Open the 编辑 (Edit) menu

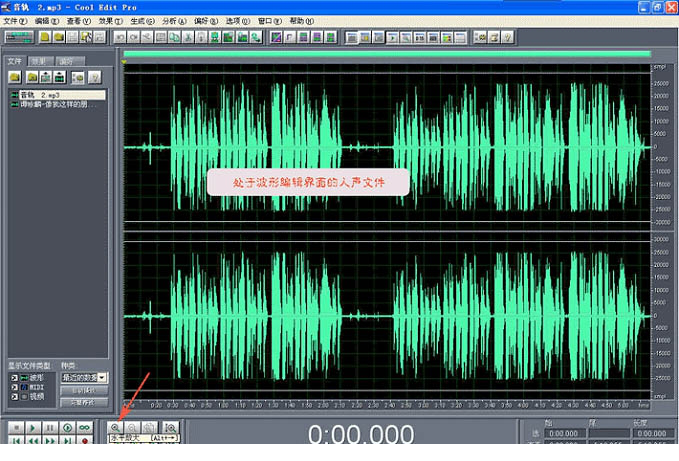[x=47, y=21]
